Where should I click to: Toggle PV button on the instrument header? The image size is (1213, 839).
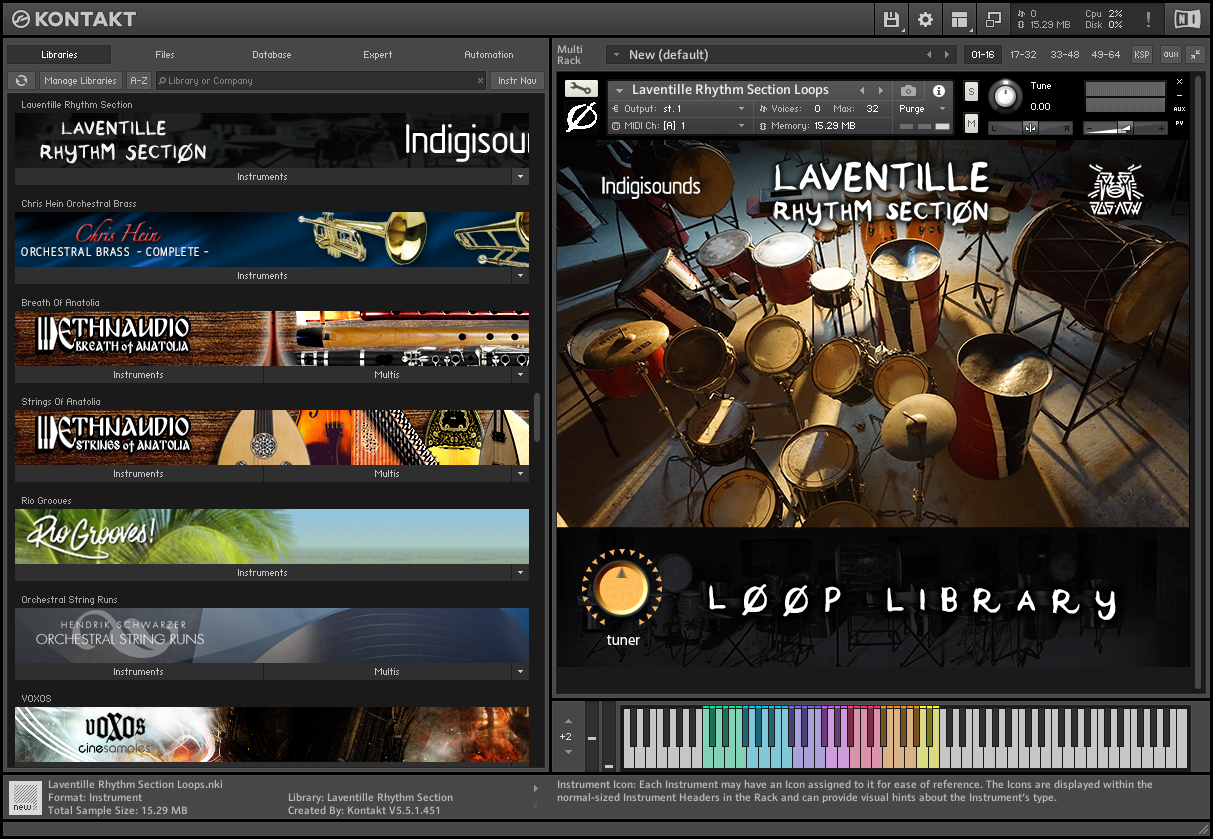click(1179, 123)
